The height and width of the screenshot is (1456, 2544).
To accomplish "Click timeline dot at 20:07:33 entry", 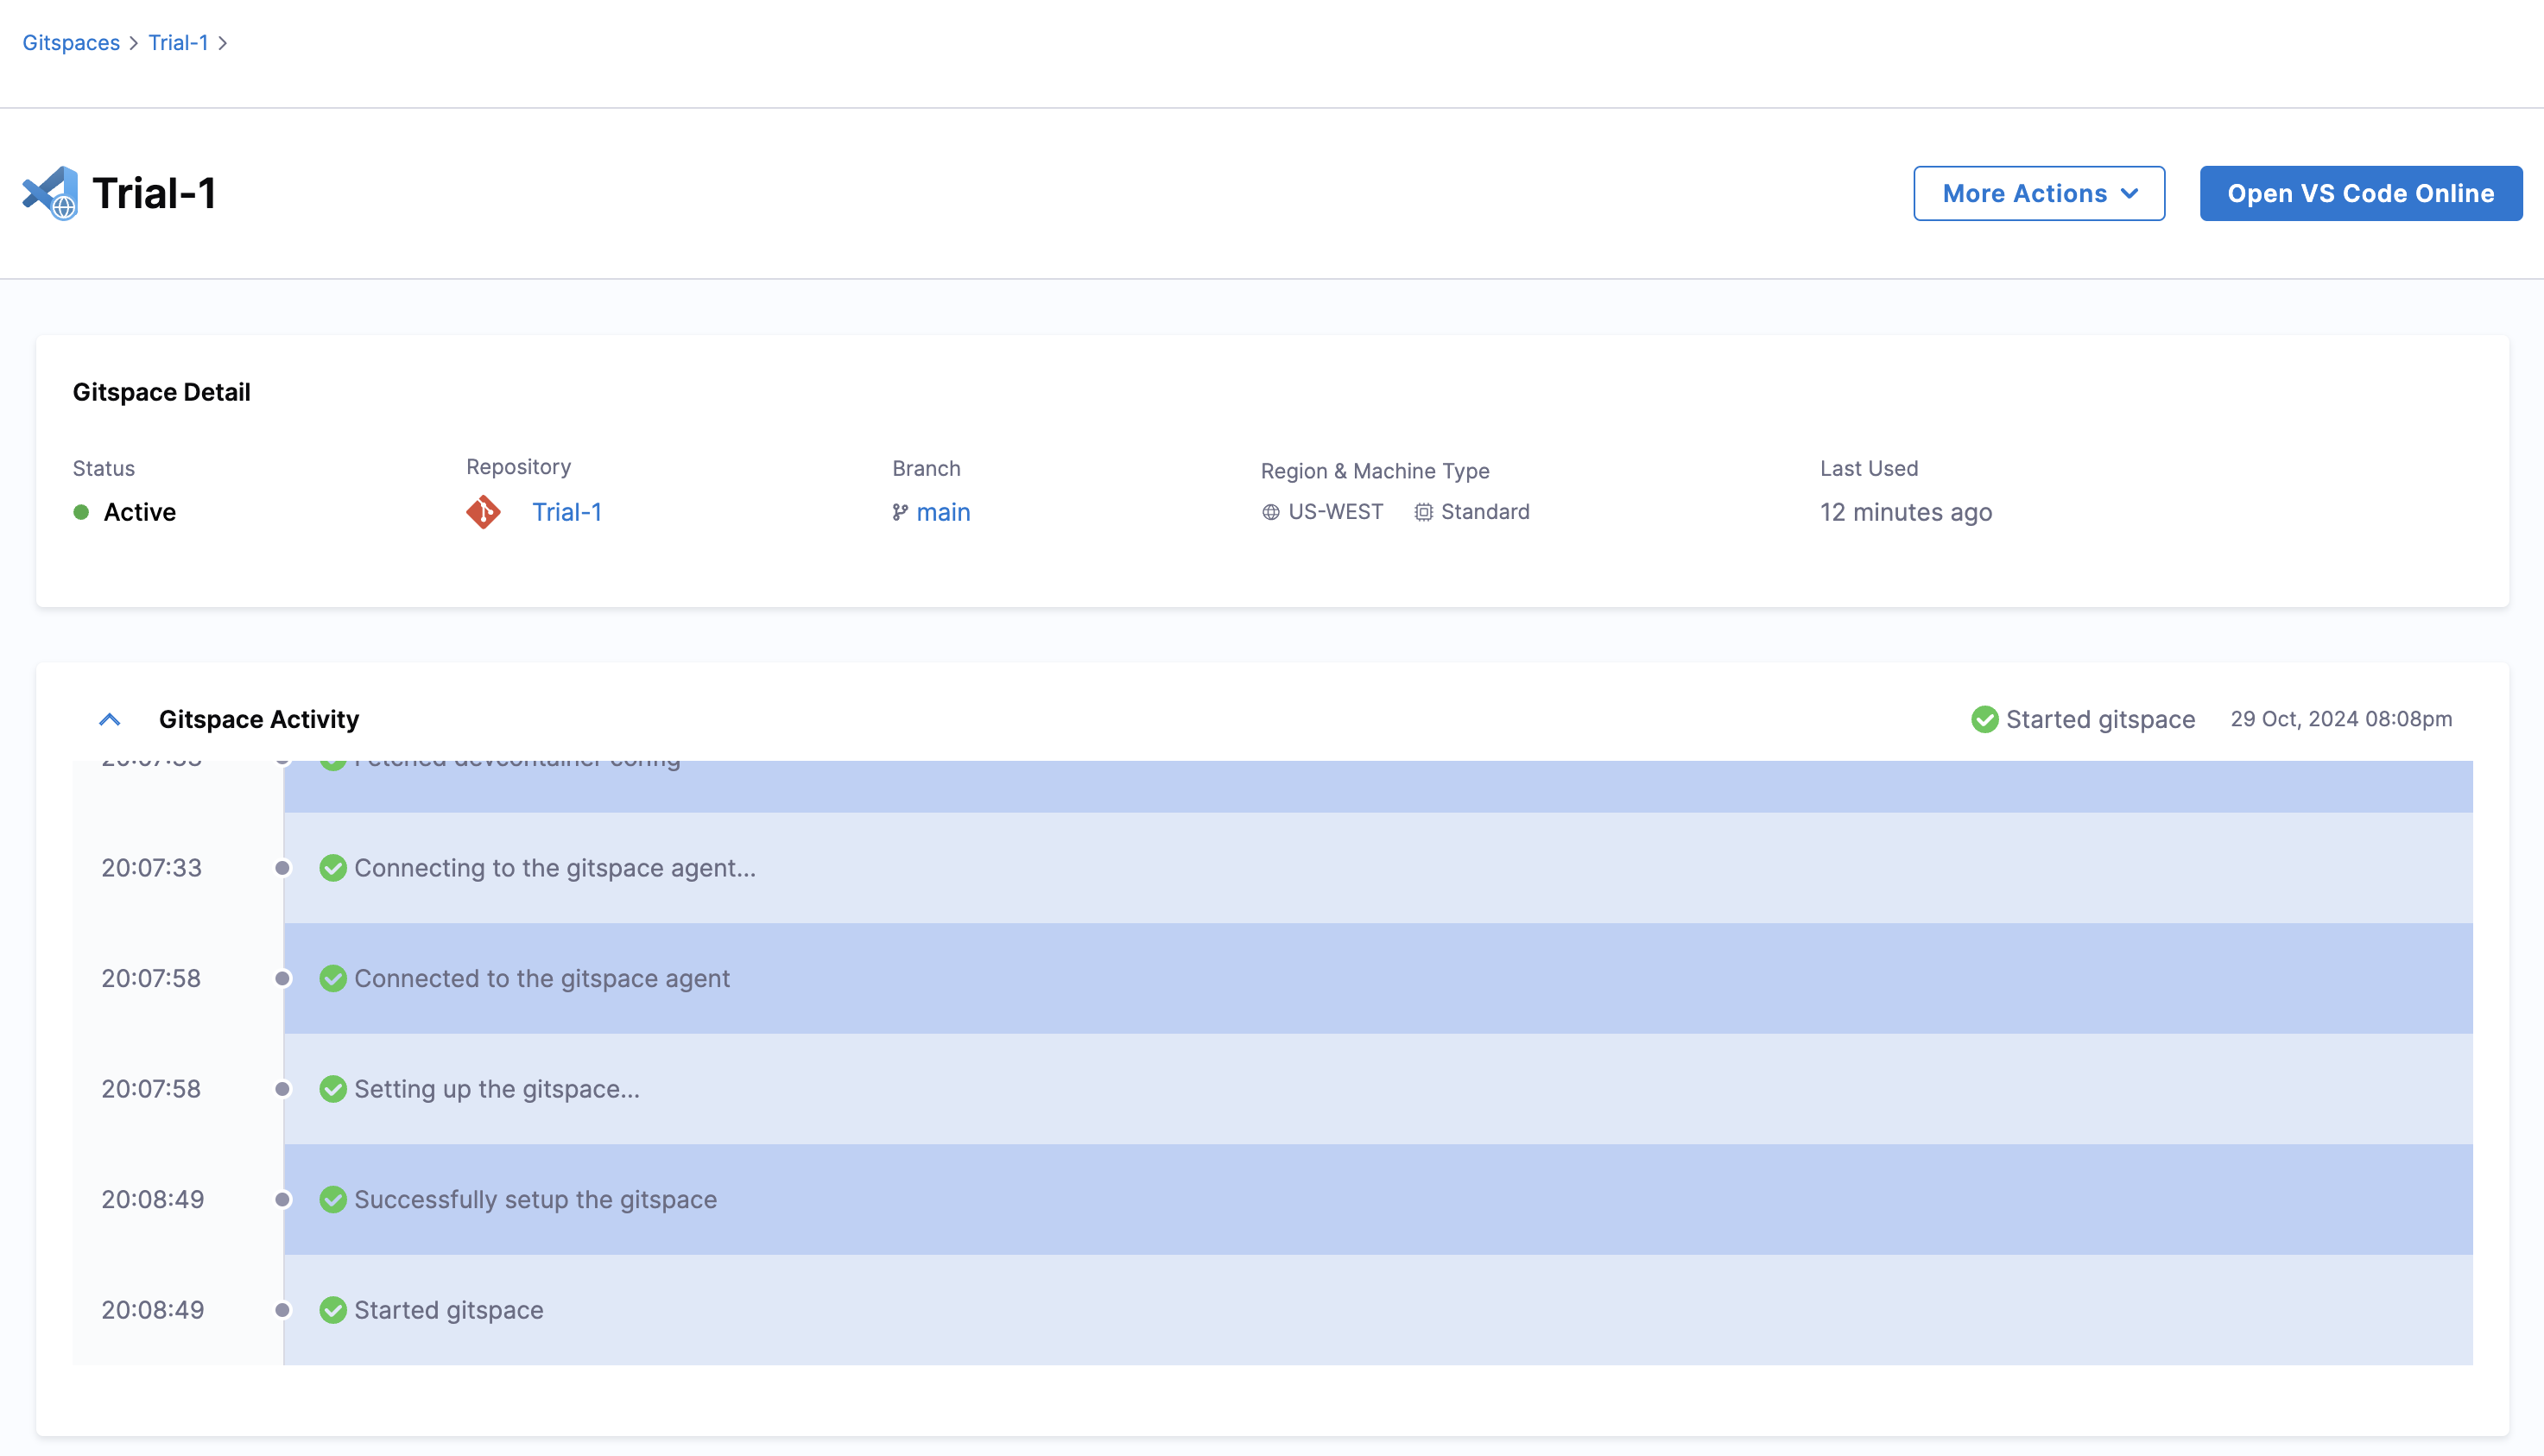I will 283,868.
